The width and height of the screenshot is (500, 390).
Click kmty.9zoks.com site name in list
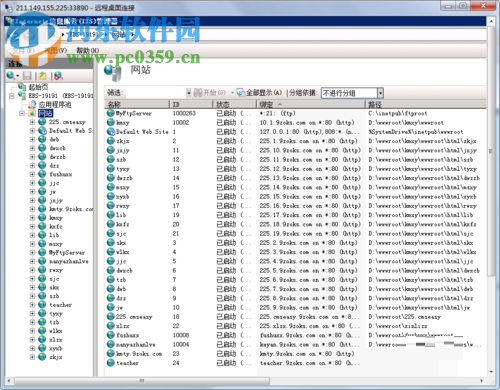pyautogui.click(x=139, y=354)
